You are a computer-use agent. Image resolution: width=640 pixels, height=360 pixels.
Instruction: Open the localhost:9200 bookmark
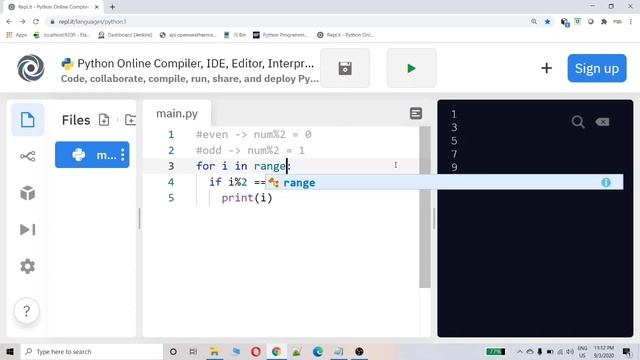click(61, 35)
